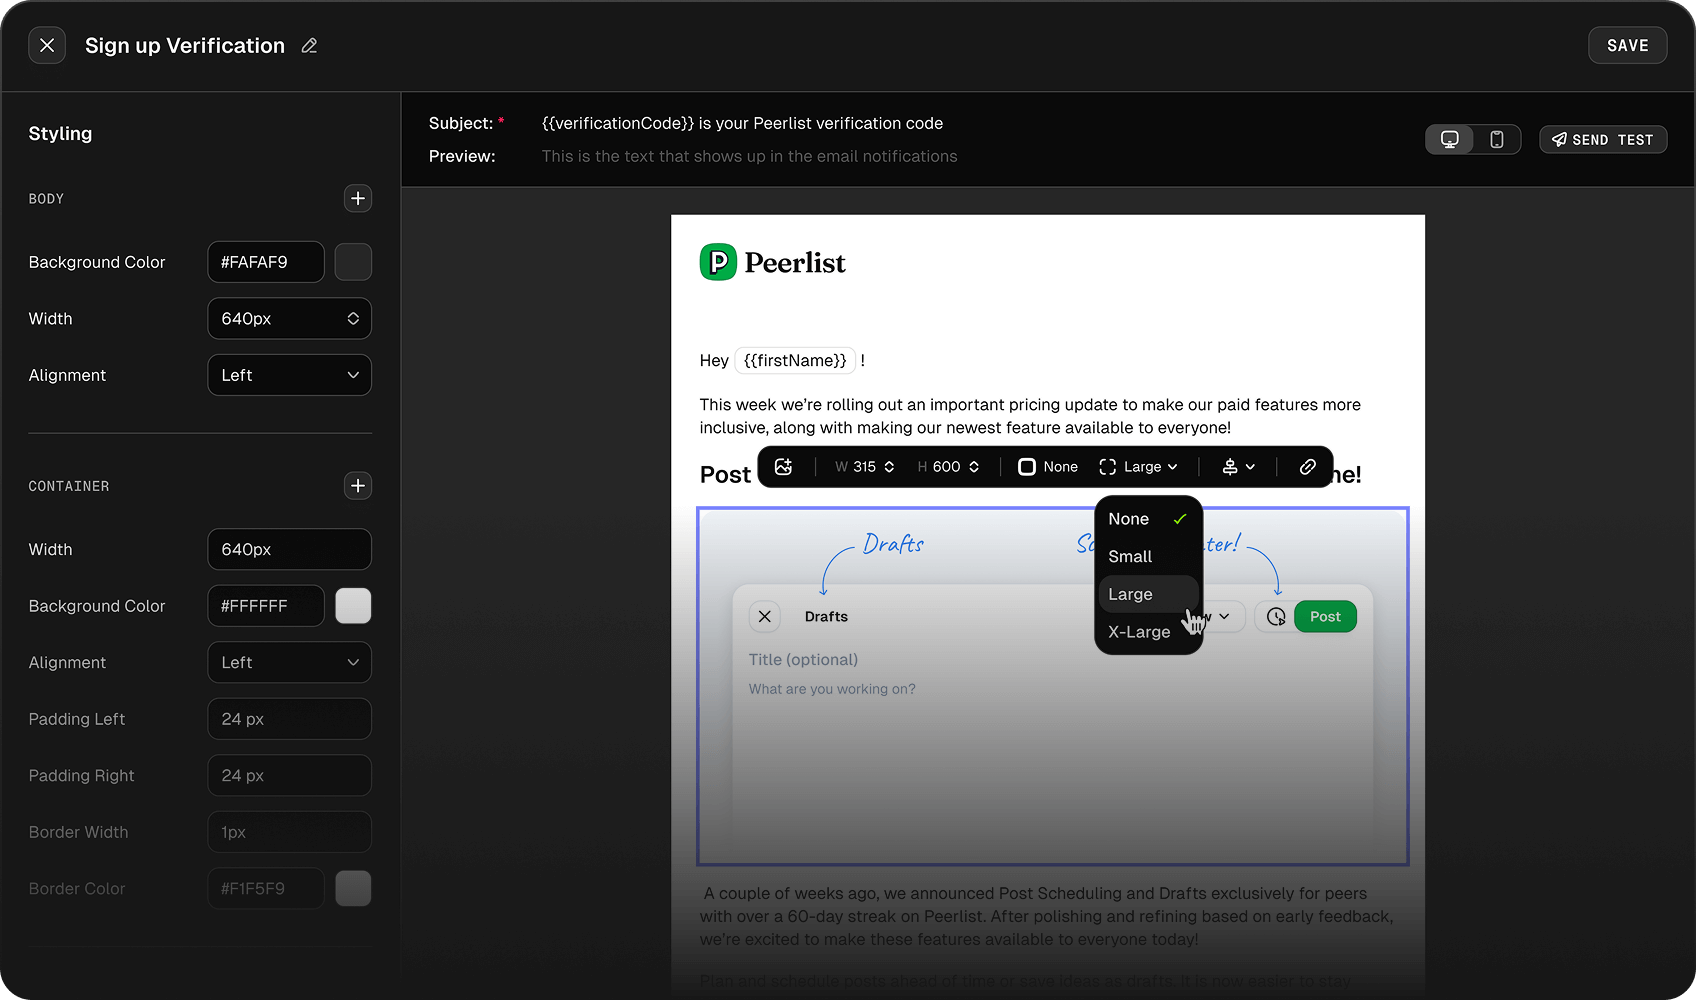
Task: Click the edit pencil beside Sign up Verification
Action: (x=308, y=45)
